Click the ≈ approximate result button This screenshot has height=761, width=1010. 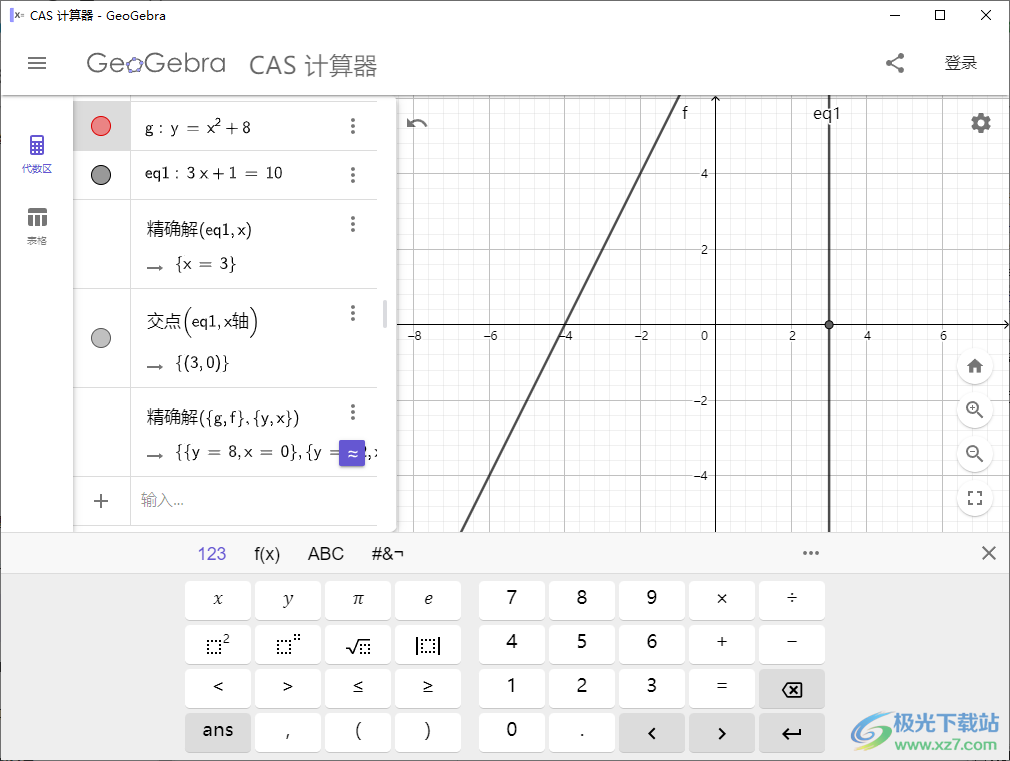click(351, 452)
